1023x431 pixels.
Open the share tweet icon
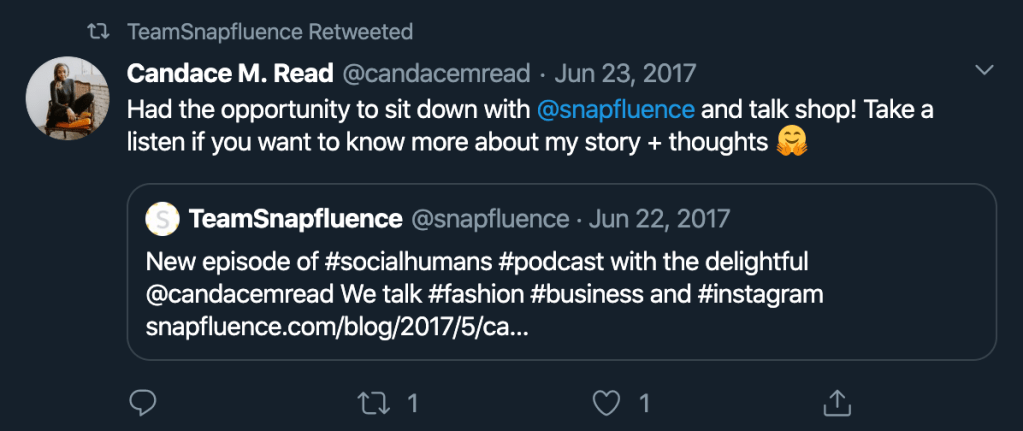[834, 403]
